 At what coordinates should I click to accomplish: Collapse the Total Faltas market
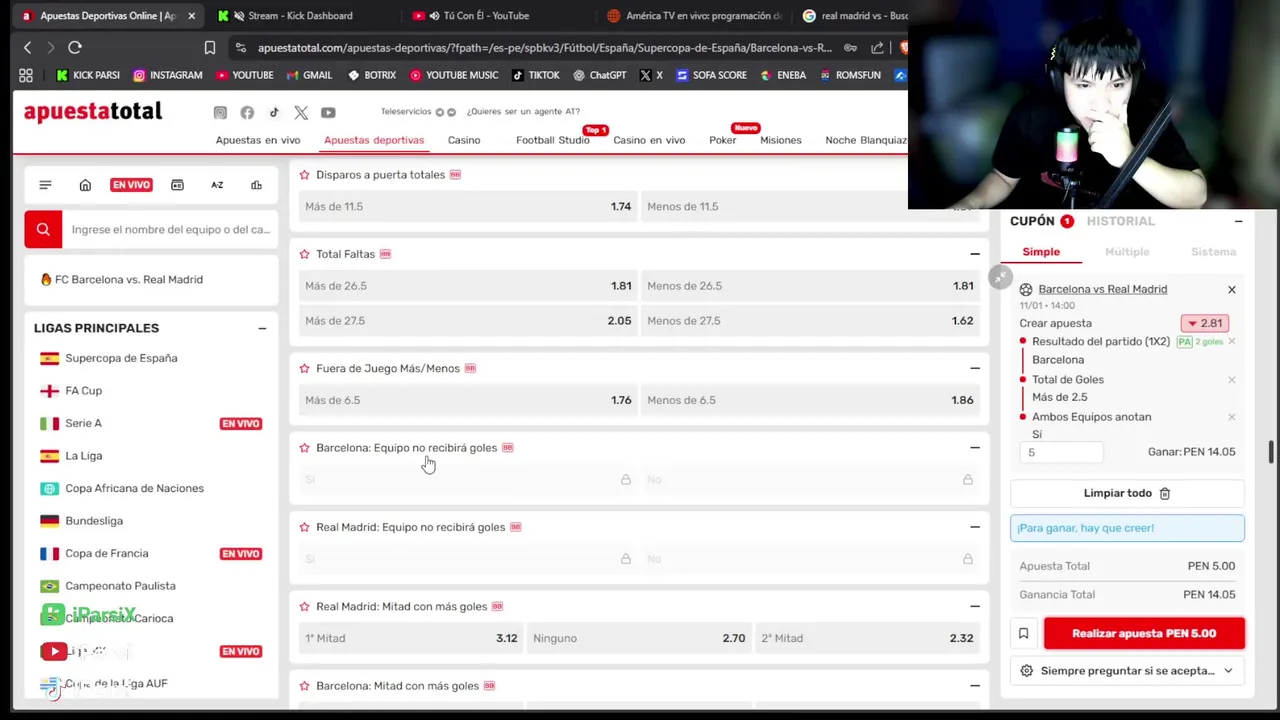975,254
